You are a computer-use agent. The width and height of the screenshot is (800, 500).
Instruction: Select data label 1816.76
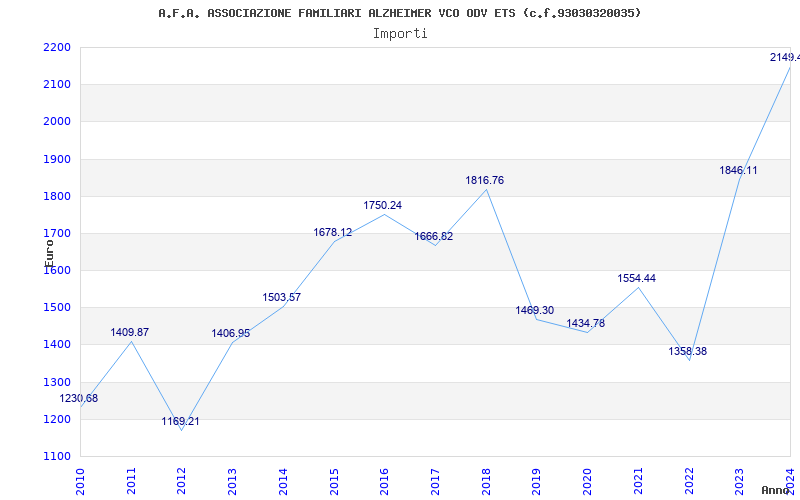point(485,180)
